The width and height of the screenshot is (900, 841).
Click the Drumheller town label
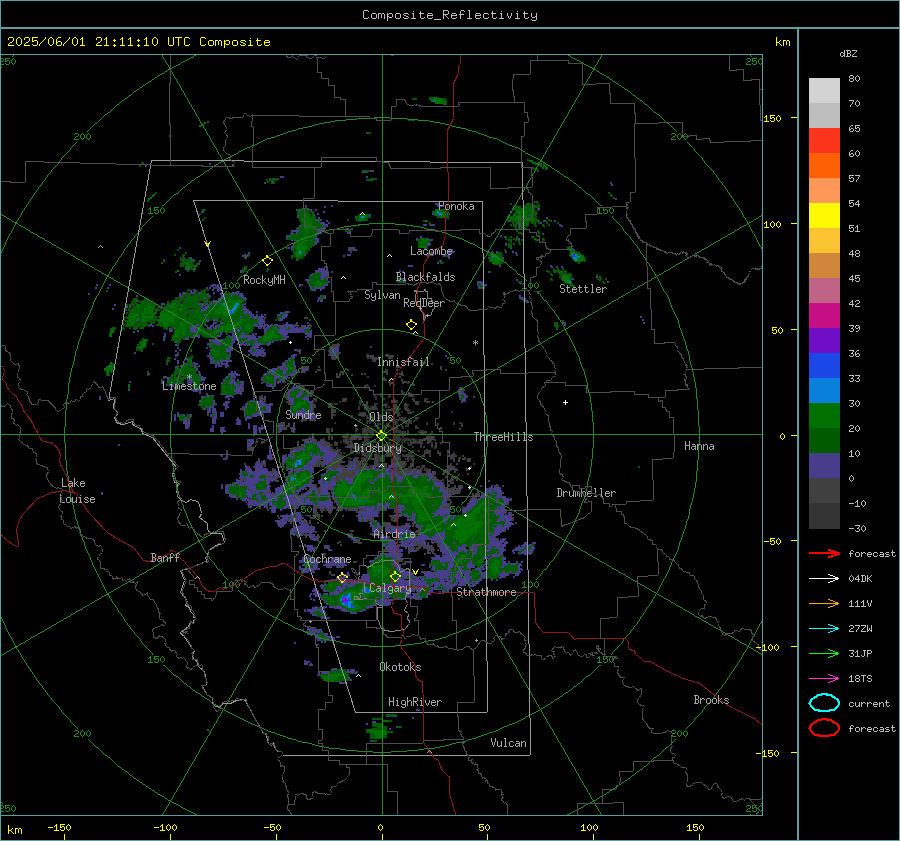tap(586, 493)
